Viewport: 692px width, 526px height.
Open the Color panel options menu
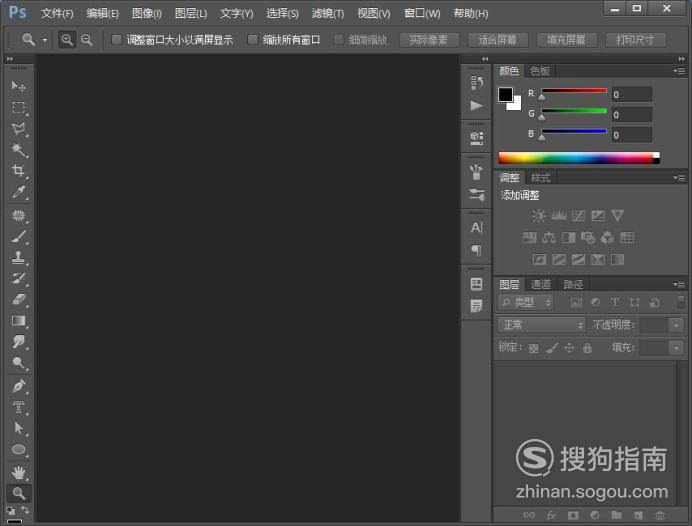pyautogui.click(x=680, y=71)
